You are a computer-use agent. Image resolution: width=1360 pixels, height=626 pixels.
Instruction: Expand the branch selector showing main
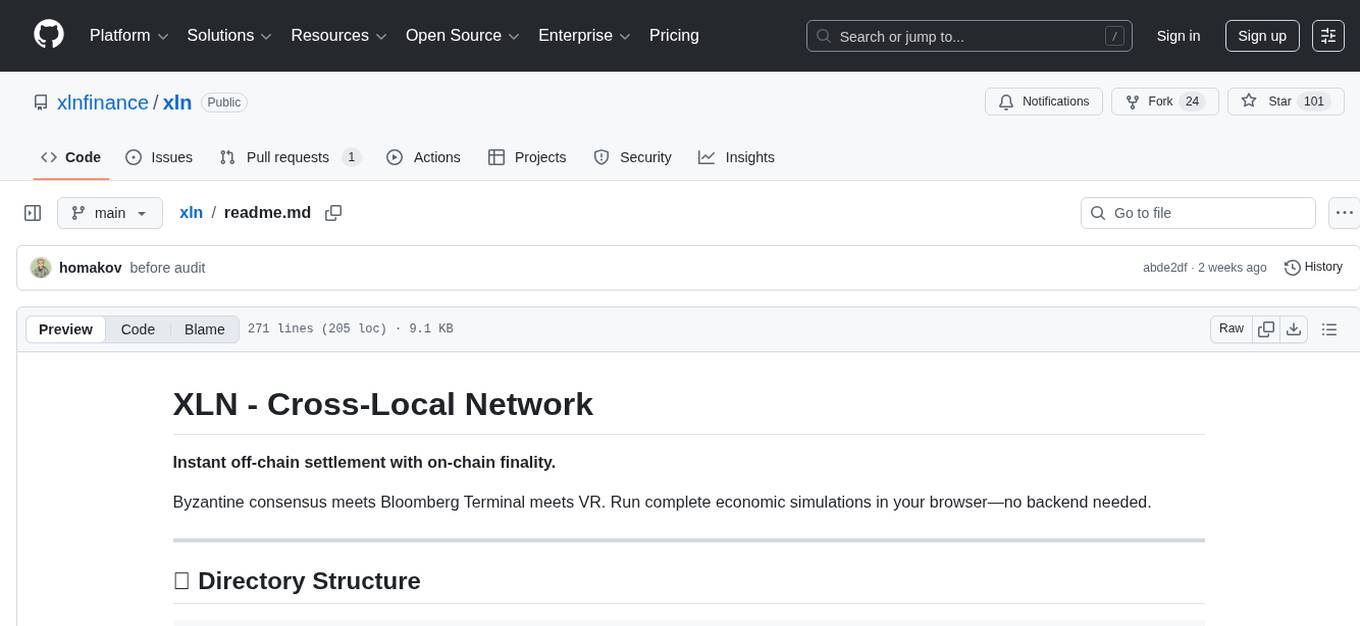pos(109,212)
